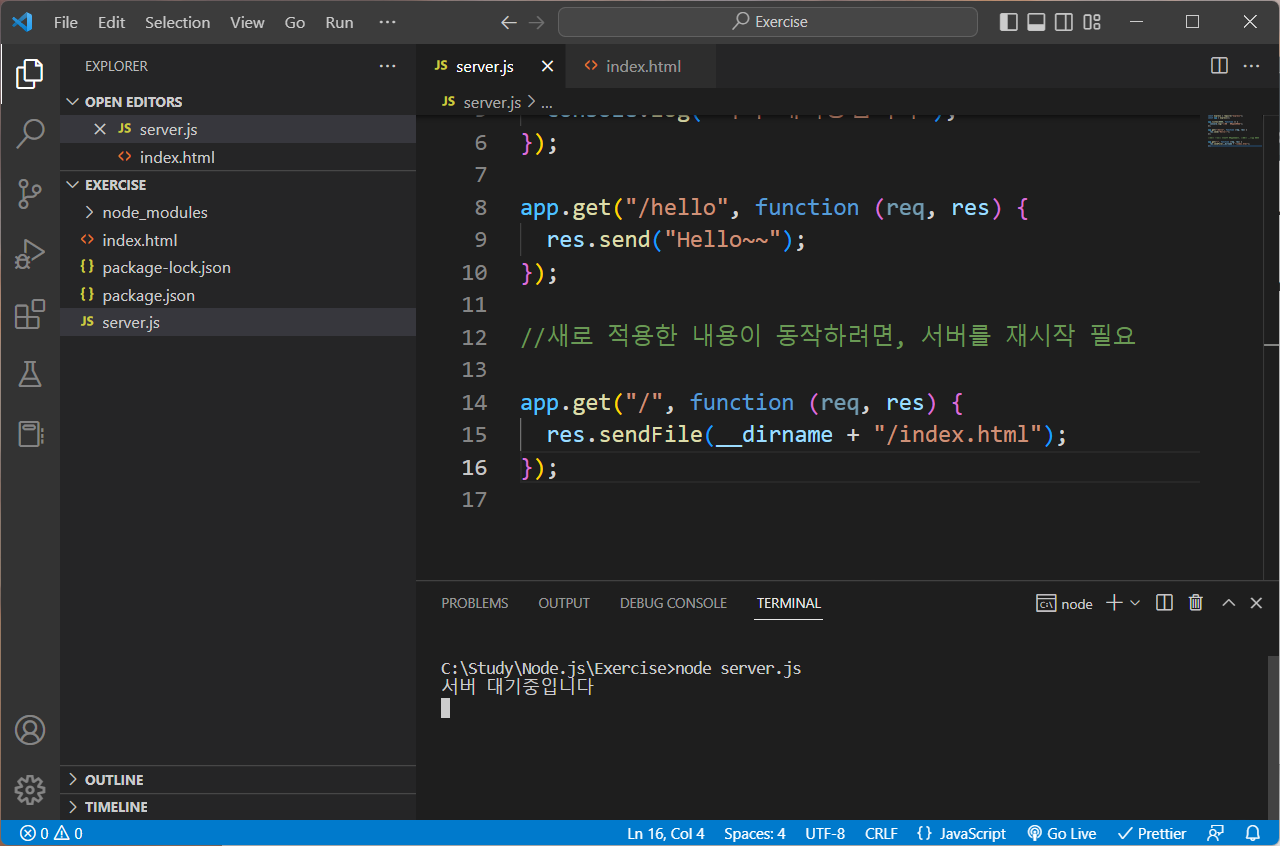1280x846 pixels.
Task: Click the feedback icon in status bar
Action: click(x=1215, y=833)
